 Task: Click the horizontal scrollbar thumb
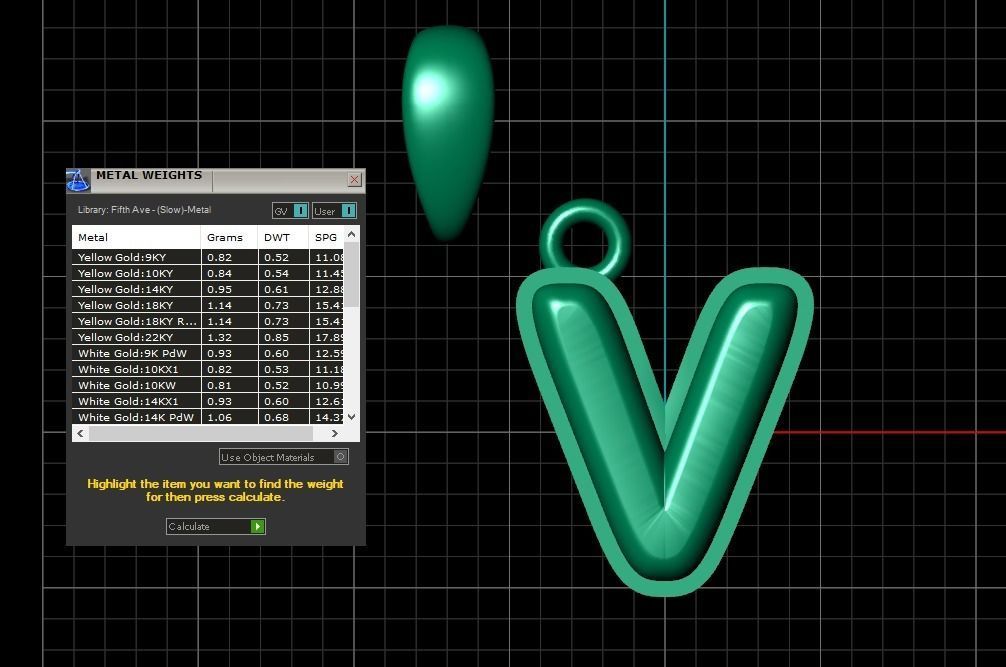click(x=201, y=434)
